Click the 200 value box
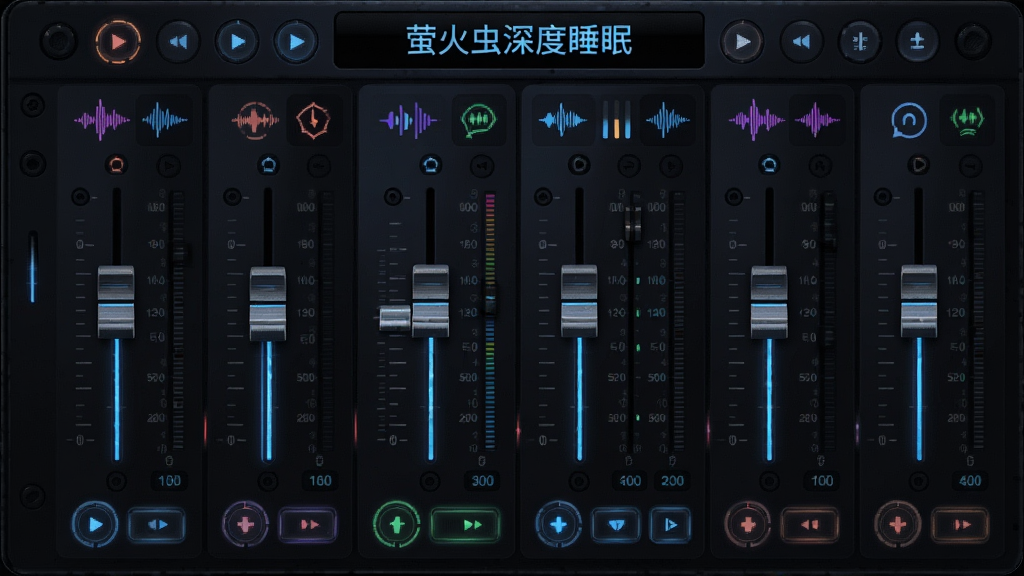This screenshot has width=1024, height=576. [672, 481]
